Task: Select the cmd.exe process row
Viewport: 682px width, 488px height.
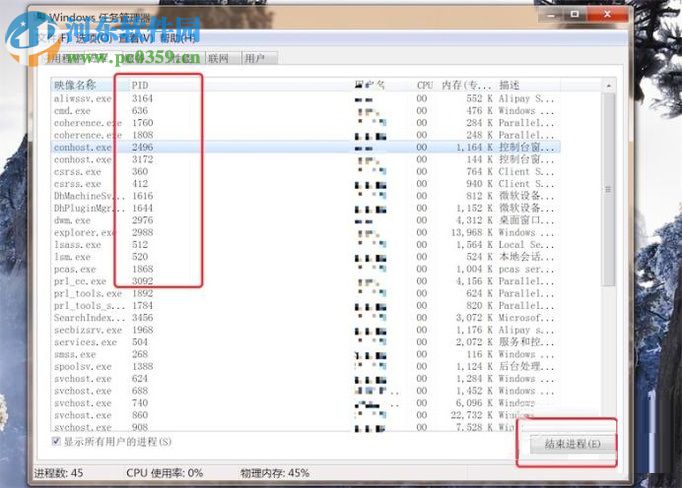Action: 305,110
